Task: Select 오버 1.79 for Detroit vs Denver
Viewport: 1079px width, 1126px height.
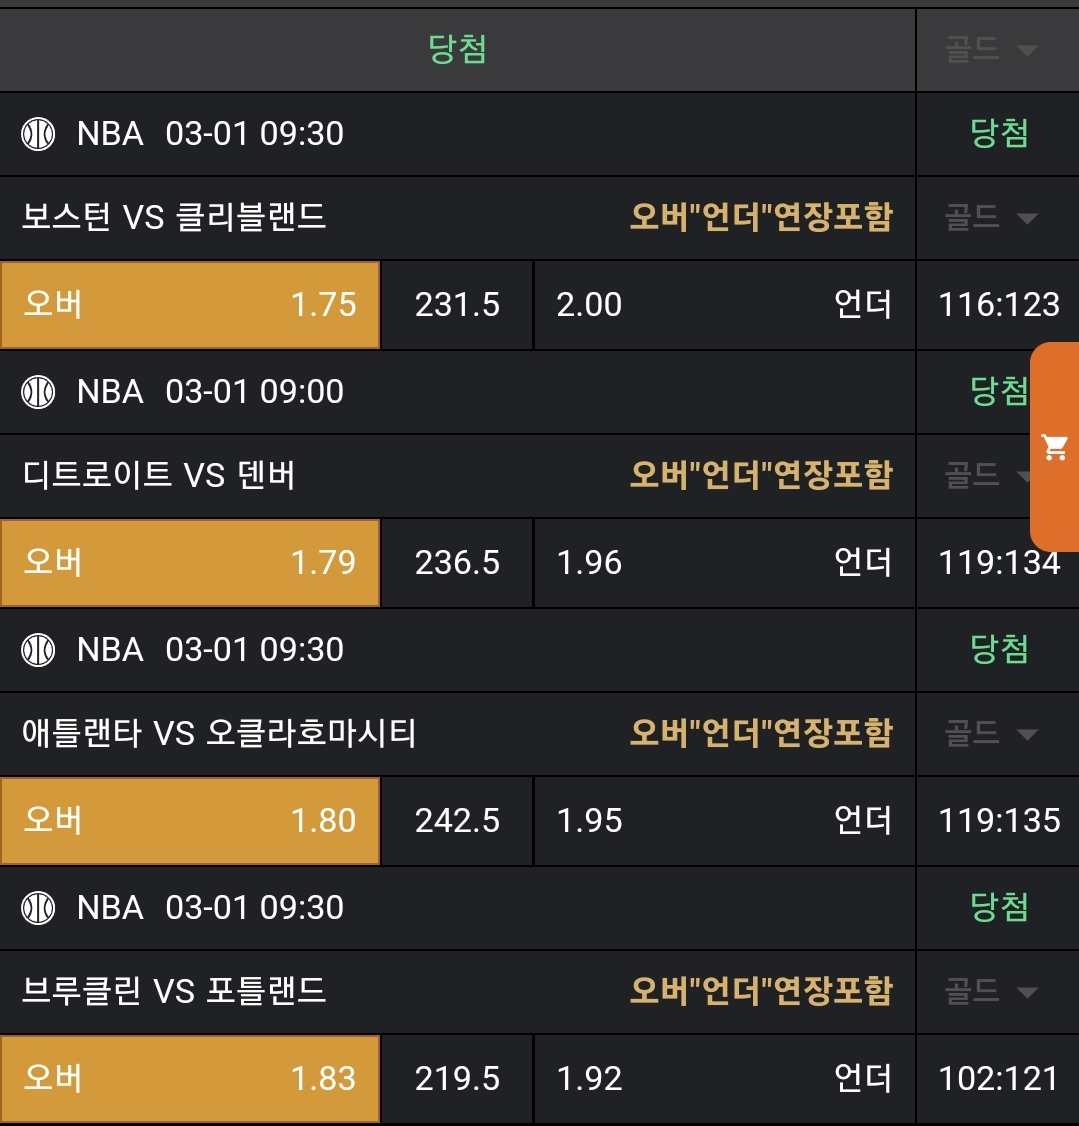Action: point(190,563)
